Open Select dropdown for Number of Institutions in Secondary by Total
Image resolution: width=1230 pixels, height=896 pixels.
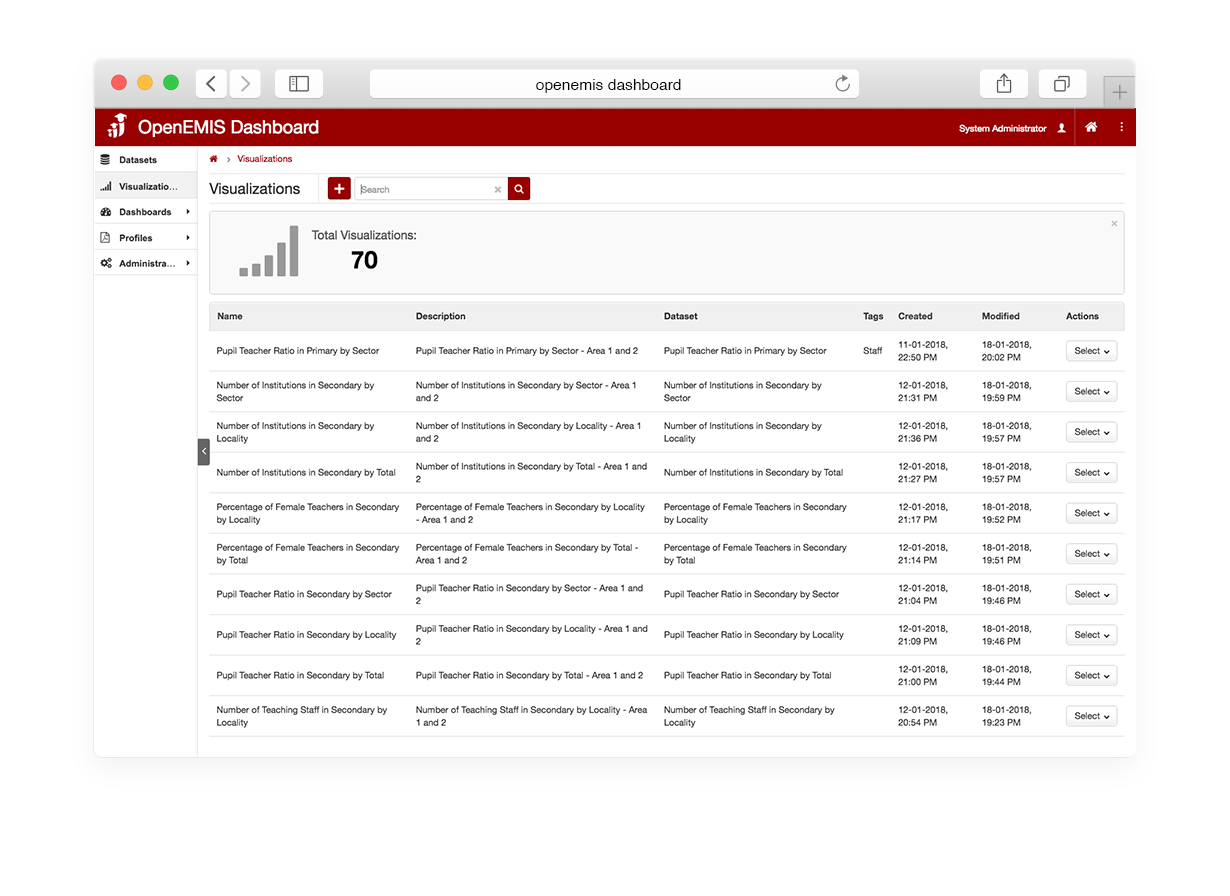pyautogui.click(x=1091, y=473)
